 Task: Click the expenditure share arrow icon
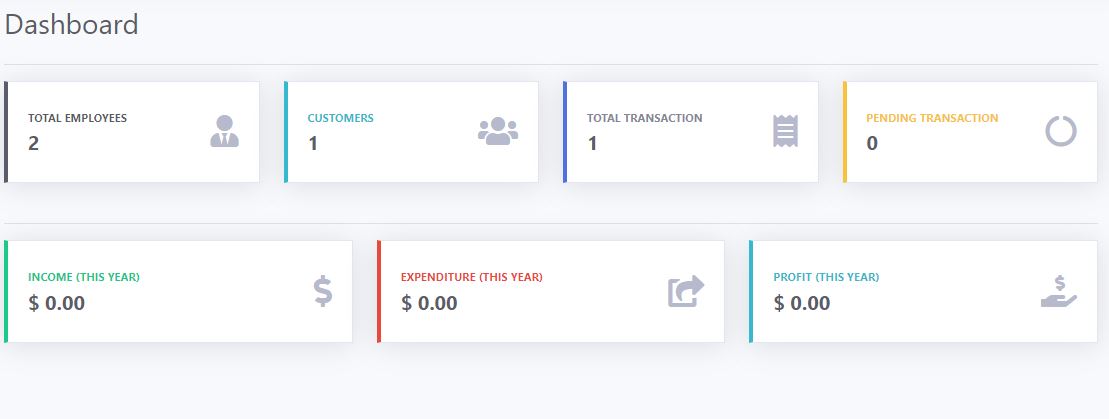(x=686, y=291)
